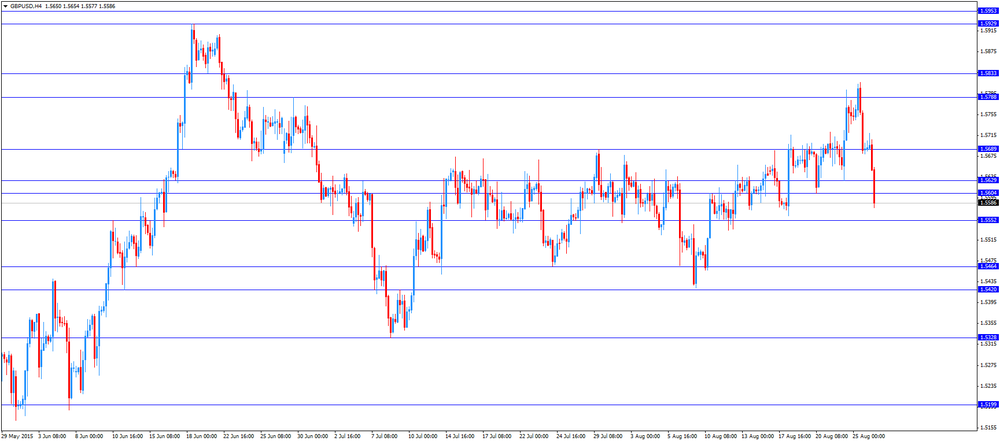
Task: Click the 14 Jul 16:00 time label
Action: click(x=460, y=437)
